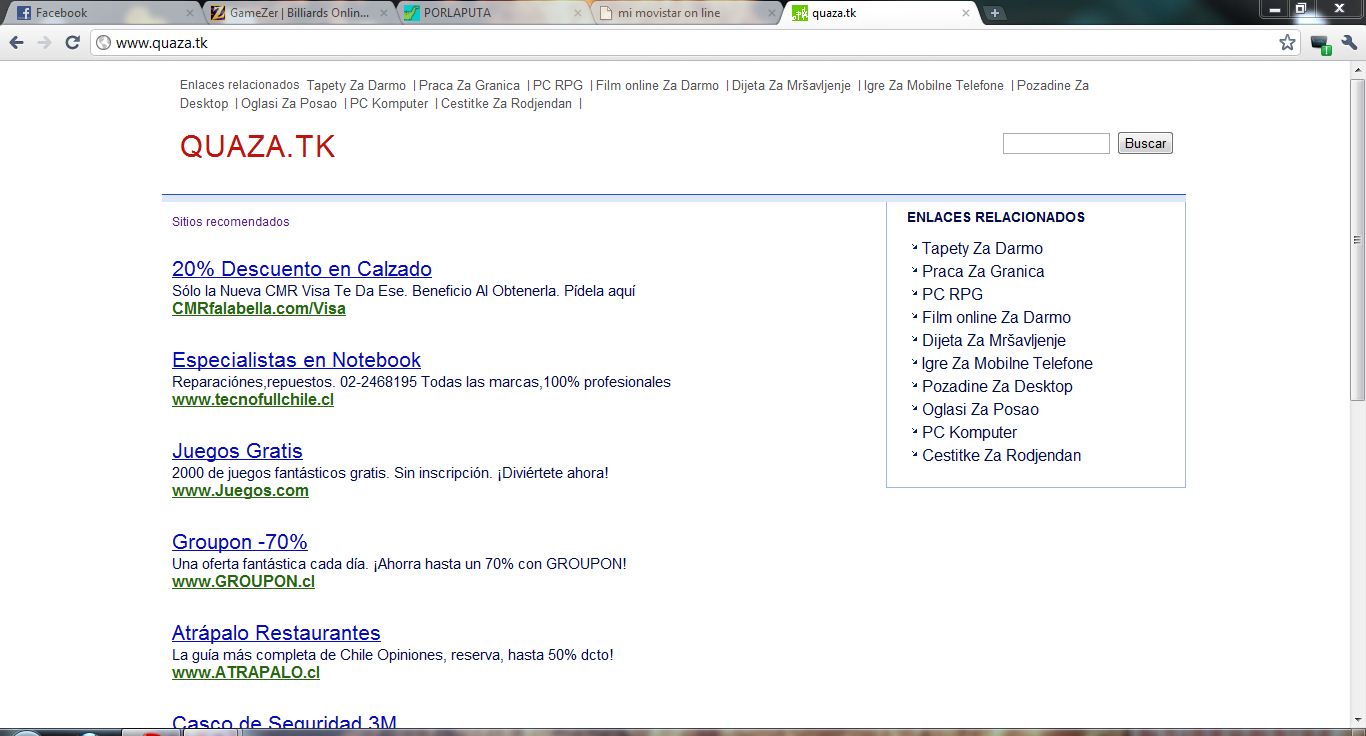Click the ENLACES RELACIONADOS sidebar heading
Screen dimensions: 1366x736
(x=996, y=217)
